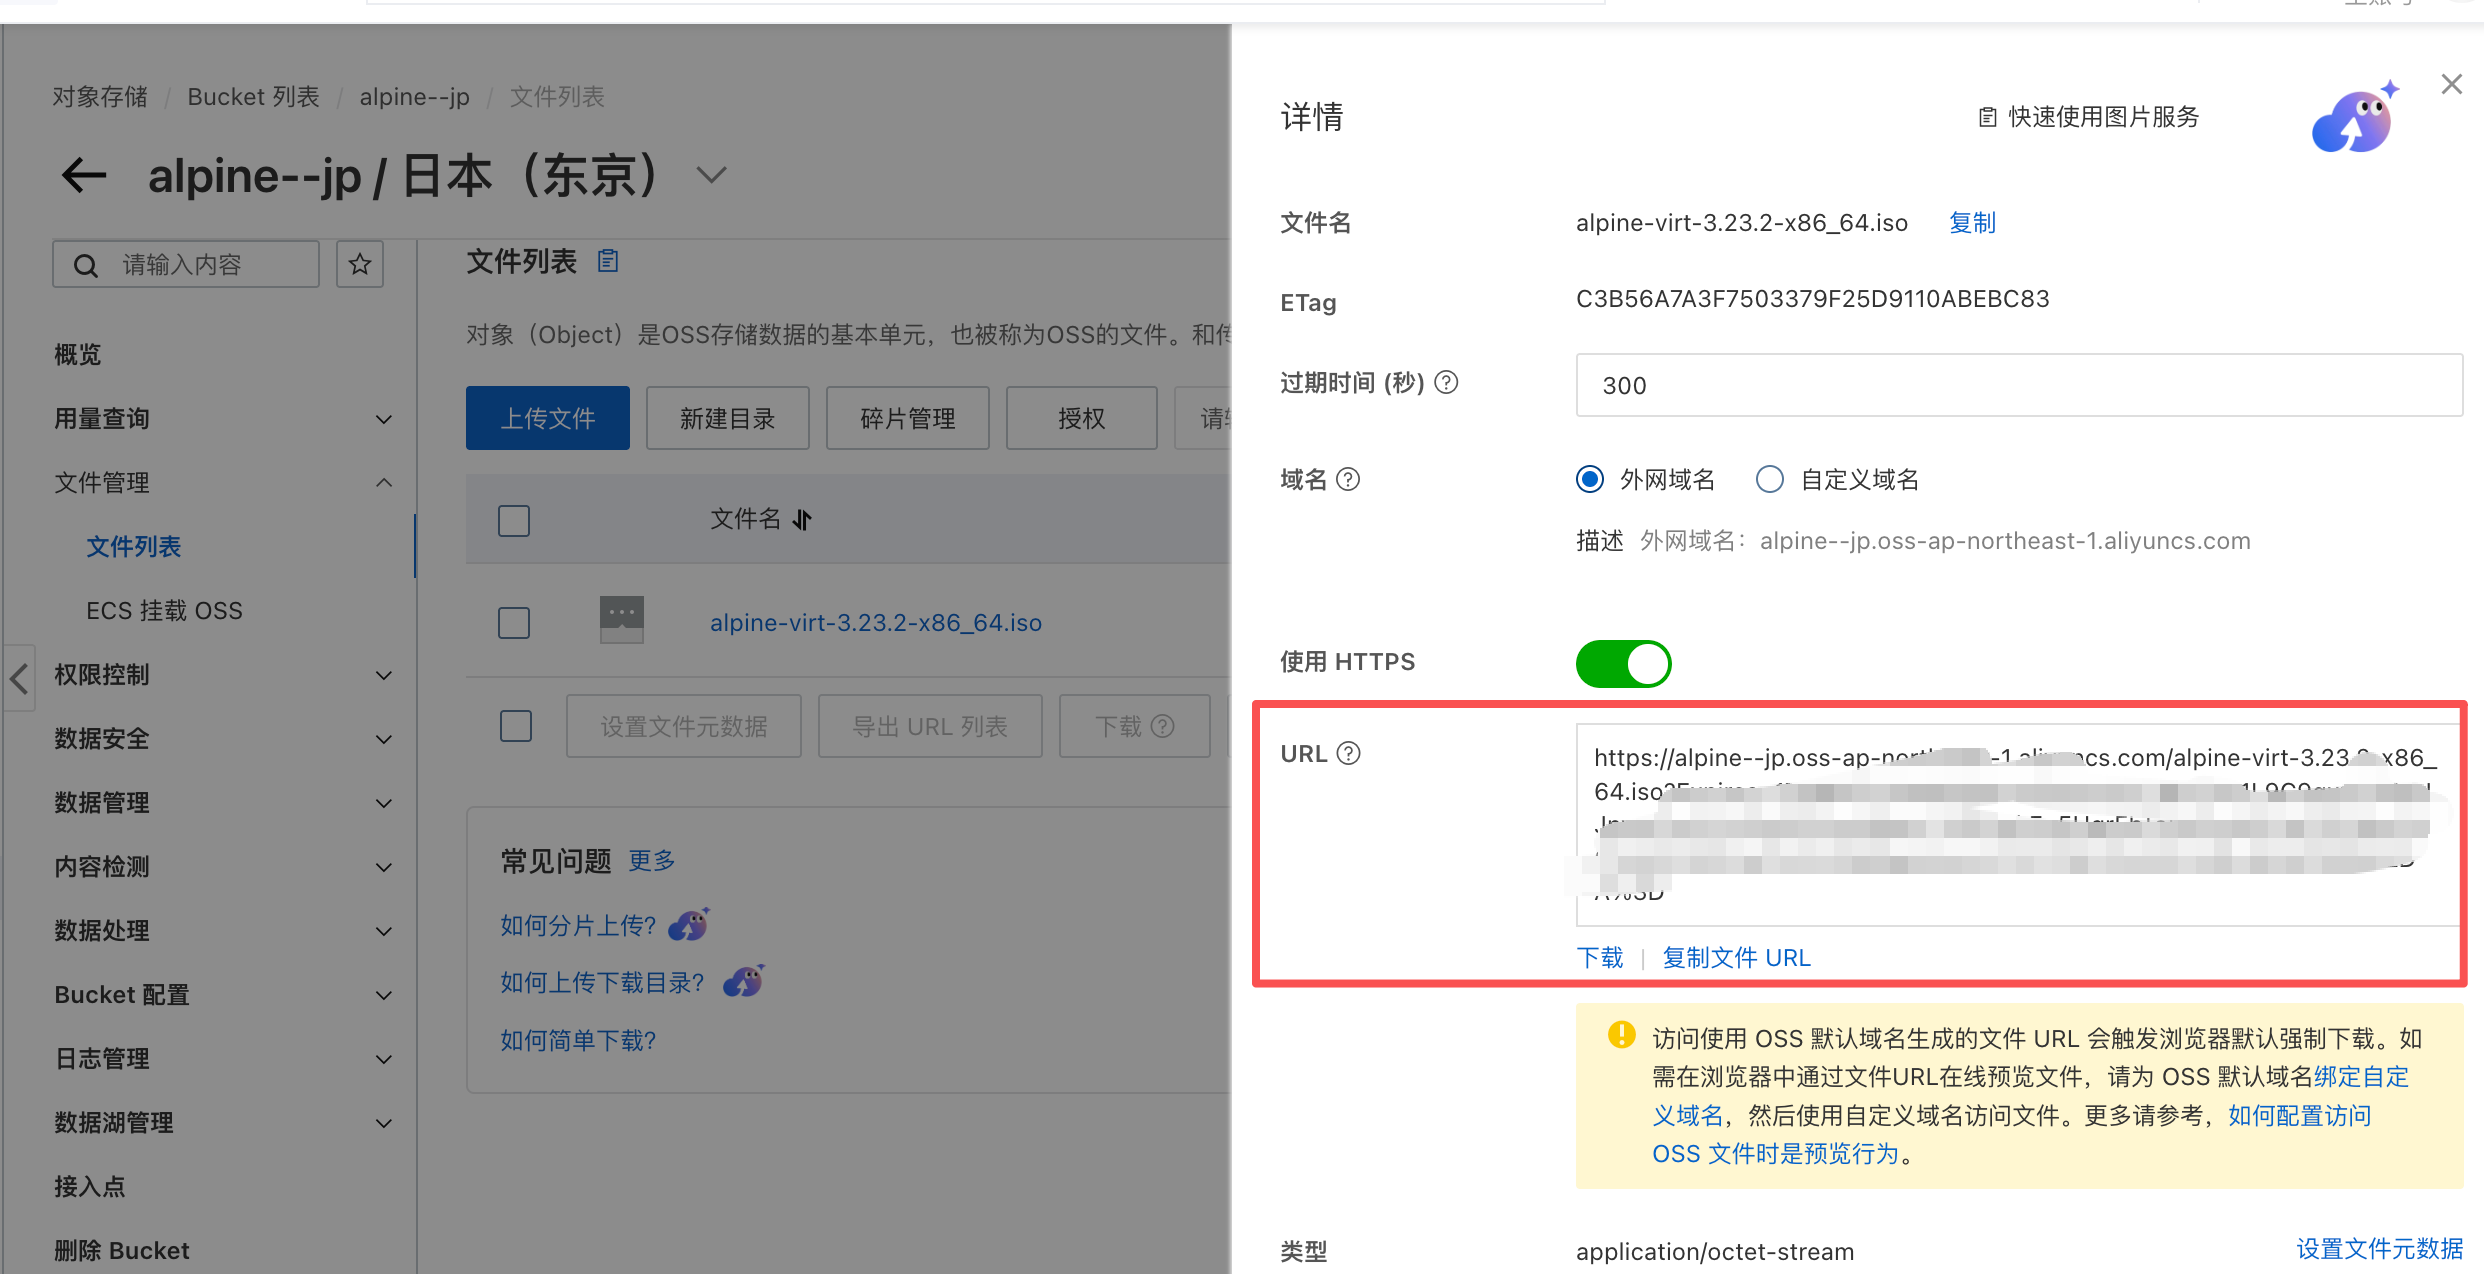Click the ETag value C3B56A7A3F7503379F25D9110ABEBC83

click(1813, 300)
